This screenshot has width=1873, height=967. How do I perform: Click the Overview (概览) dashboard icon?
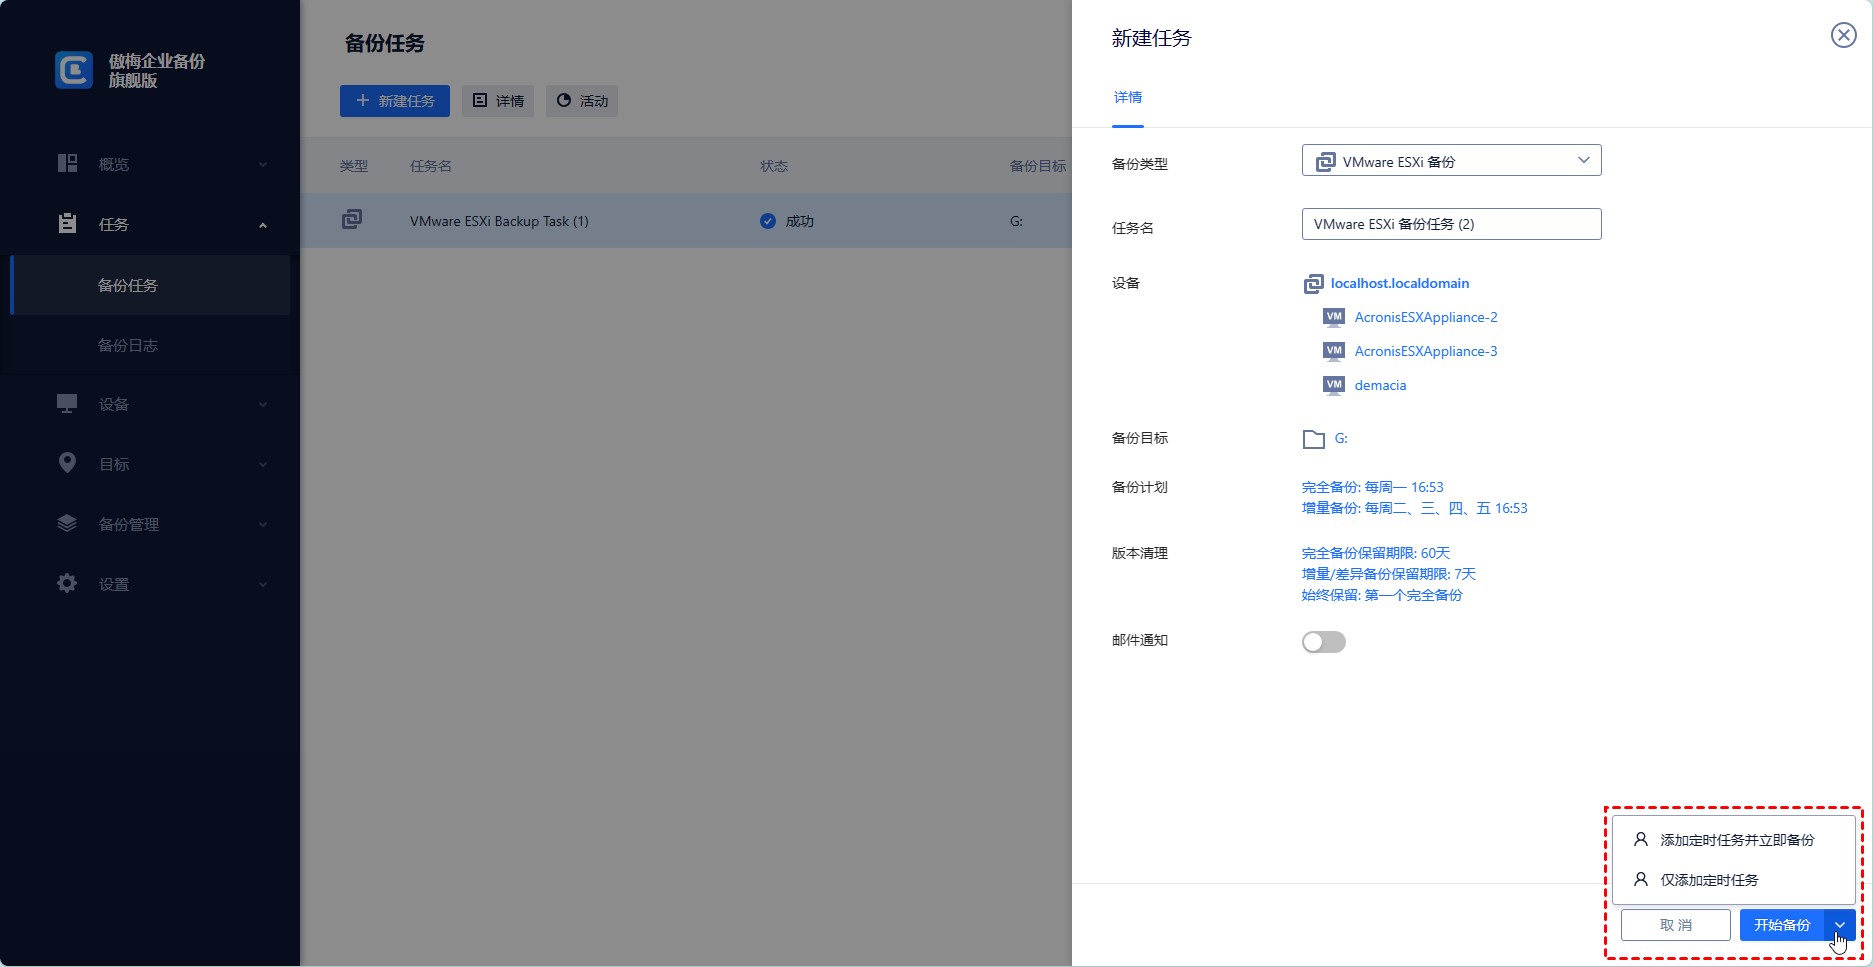(67, 163)
